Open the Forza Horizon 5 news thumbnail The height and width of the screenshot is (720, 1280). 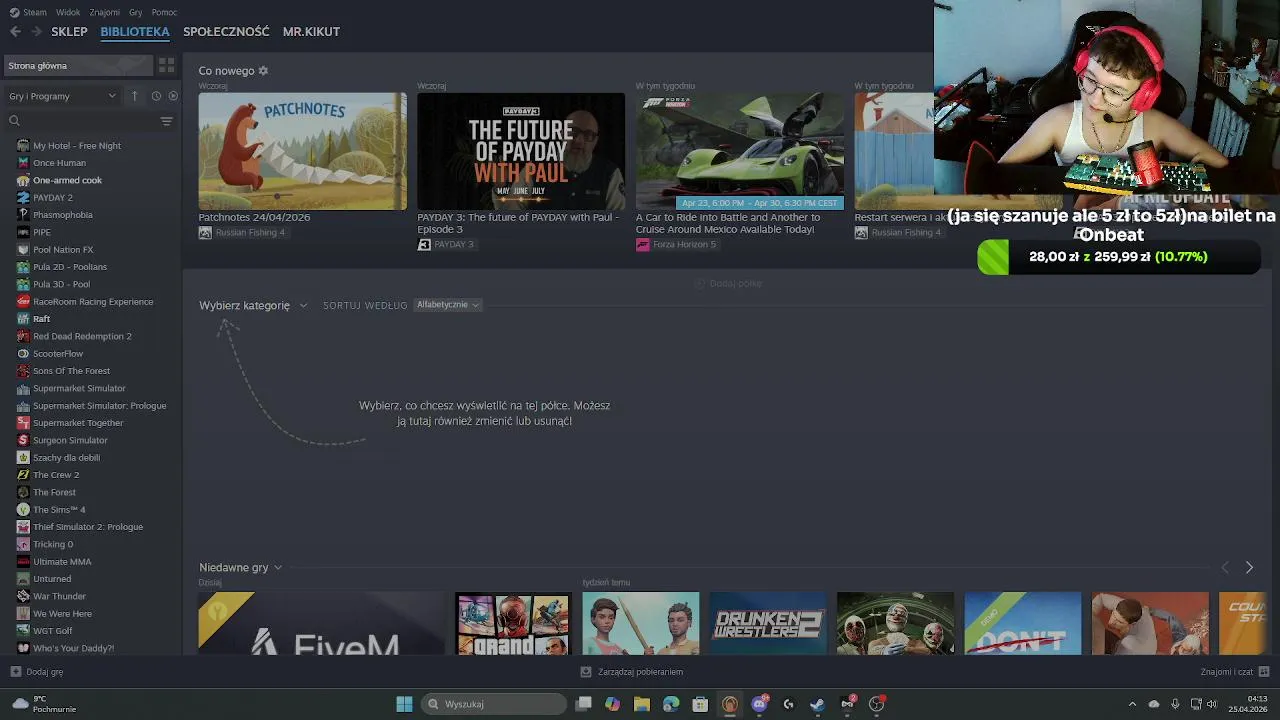coord(739,151)
